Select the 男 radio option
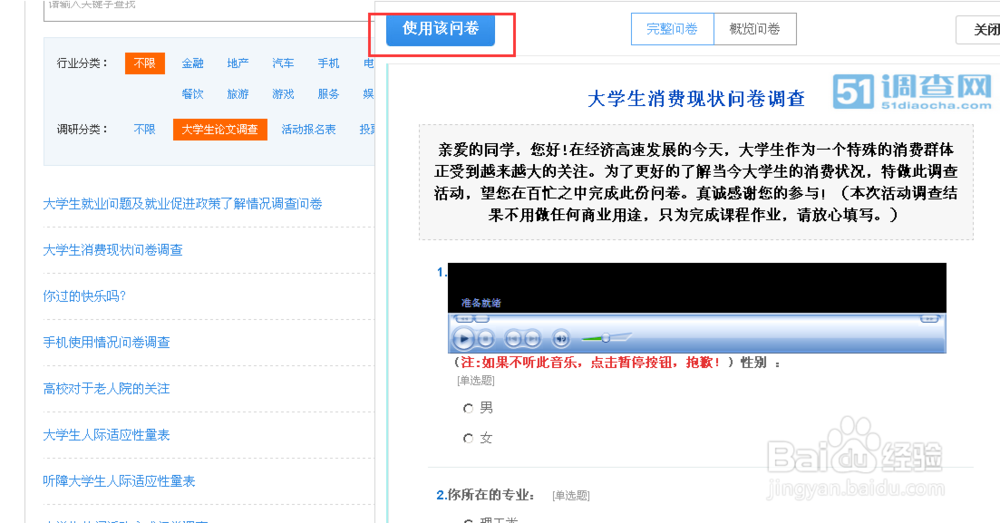The width and height of the screenshot is (1000, 523). coord(468,408)
